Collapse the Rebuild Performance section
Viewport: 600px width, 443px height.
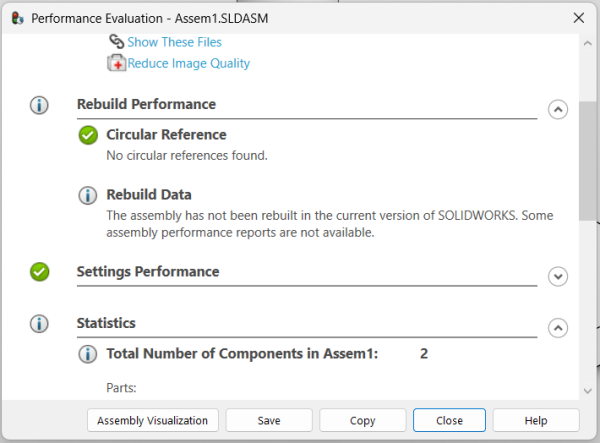[x=558, y=110]
